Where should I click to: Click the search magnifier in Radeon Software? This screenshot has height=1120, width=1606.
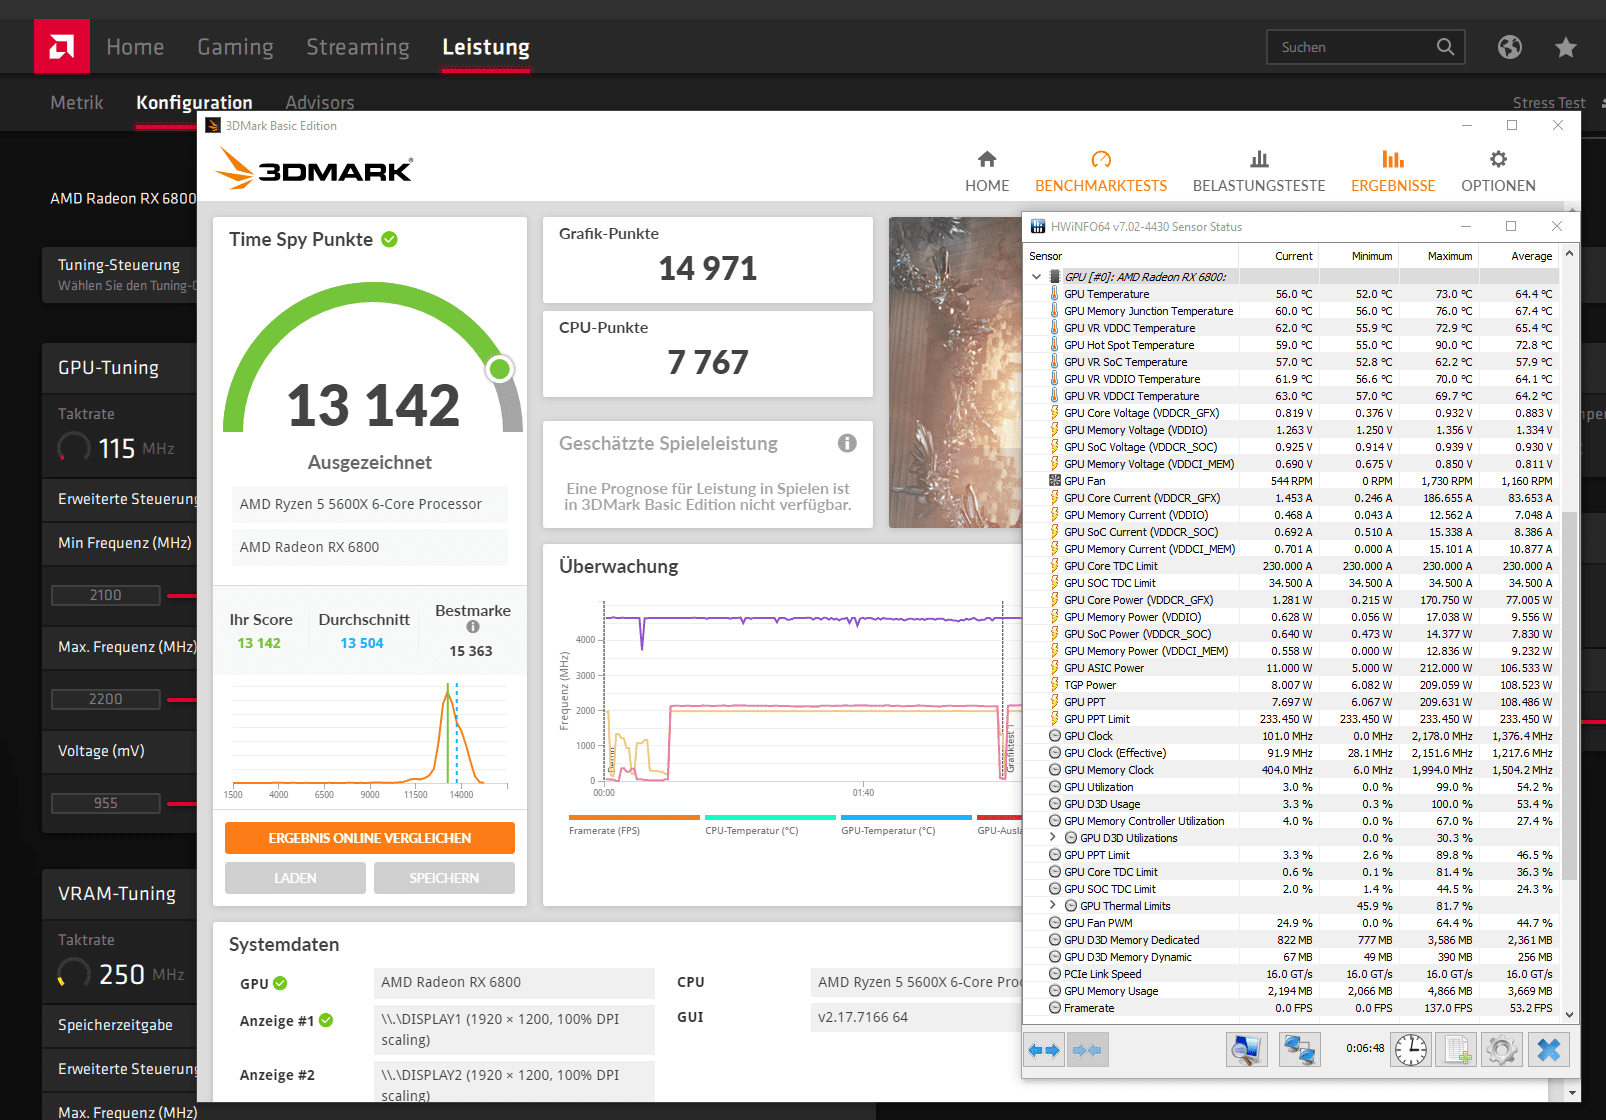[x=1445, y=47]
